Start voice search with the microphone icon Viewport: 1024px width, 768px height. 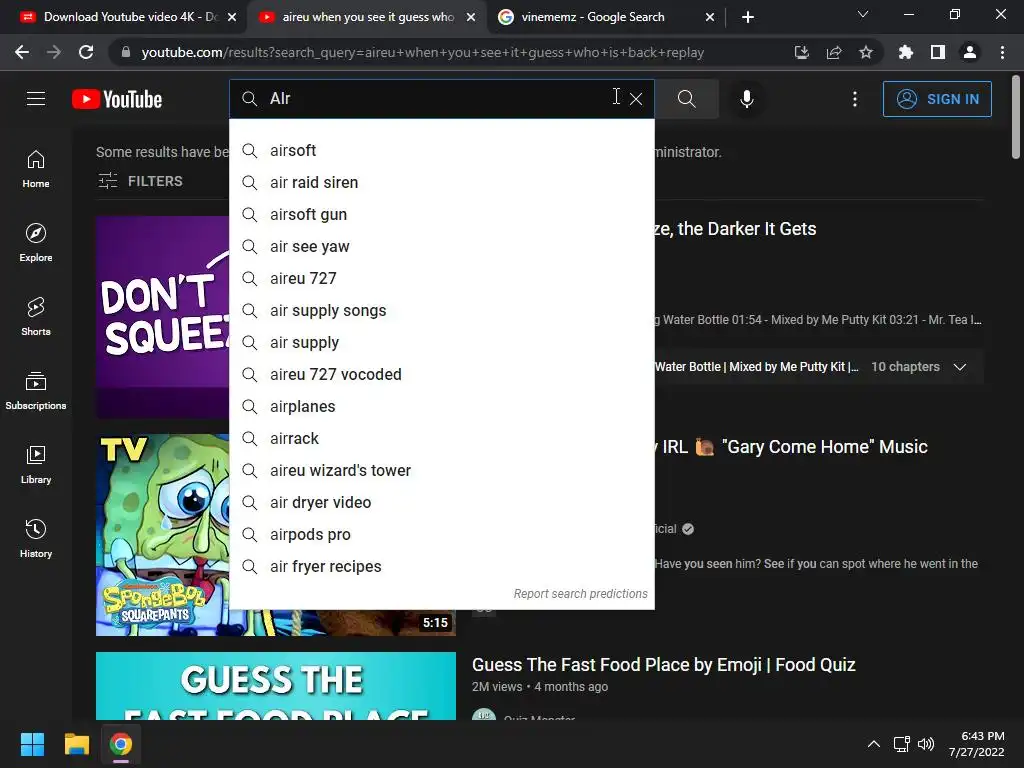(746, 99)
